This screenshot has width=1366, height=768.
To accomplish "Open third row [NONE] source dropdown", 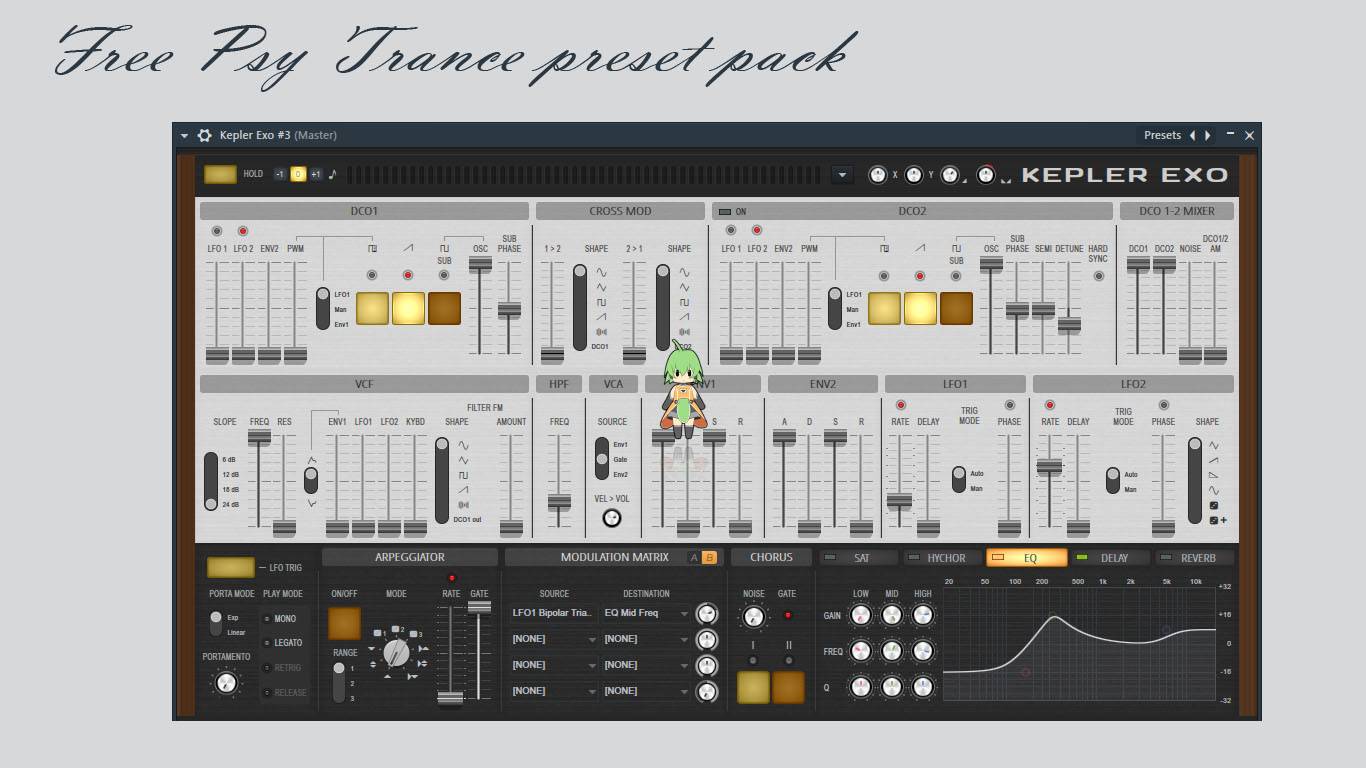I will (x=554, y=665).
